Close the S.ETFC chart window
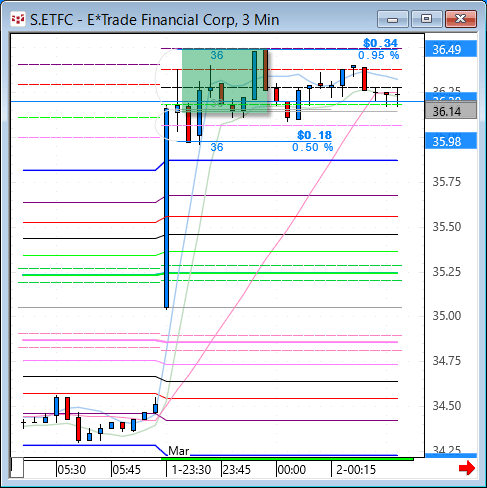 click(x=461, y=19)
